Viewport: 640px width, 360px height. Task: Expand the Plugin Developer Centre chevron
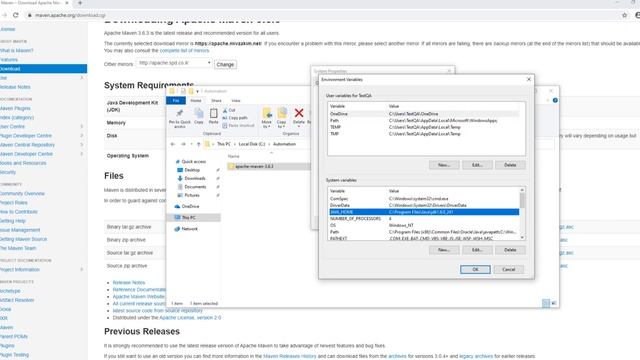click(x=82, y=136)
